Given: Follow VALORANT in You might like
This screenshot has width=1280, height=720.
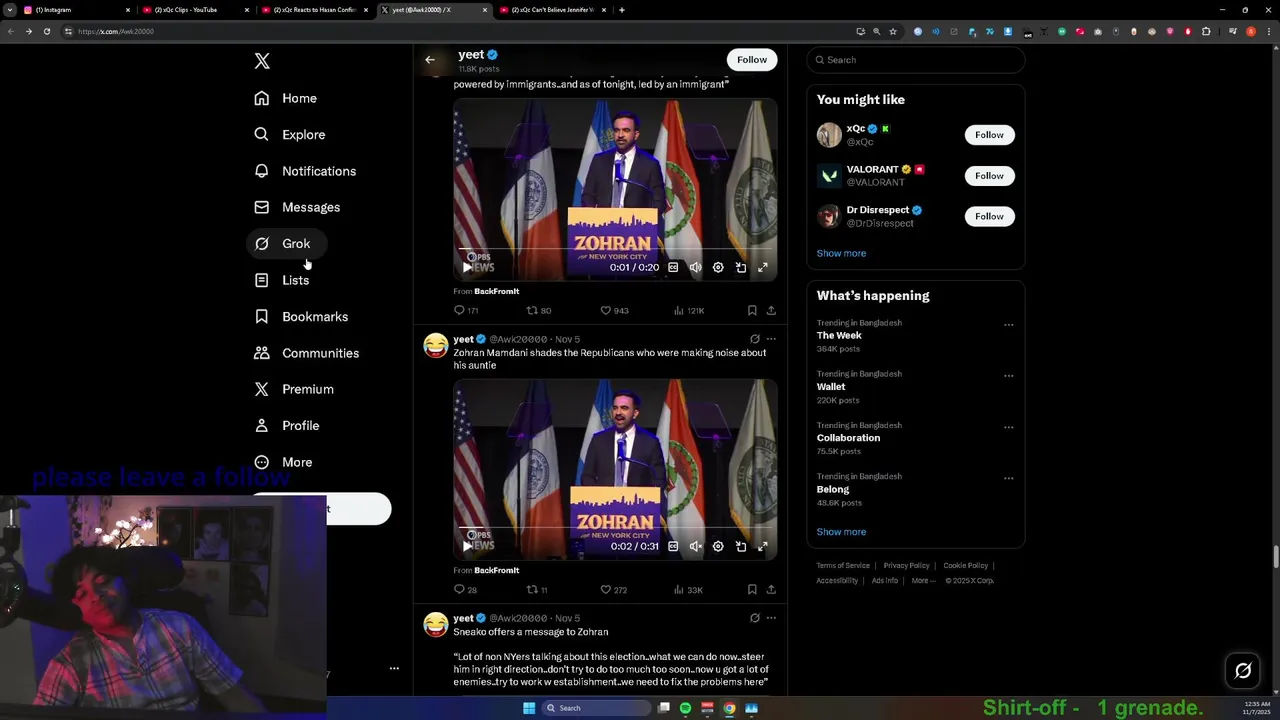Looking at the screenshot, I should click(989, 176).
